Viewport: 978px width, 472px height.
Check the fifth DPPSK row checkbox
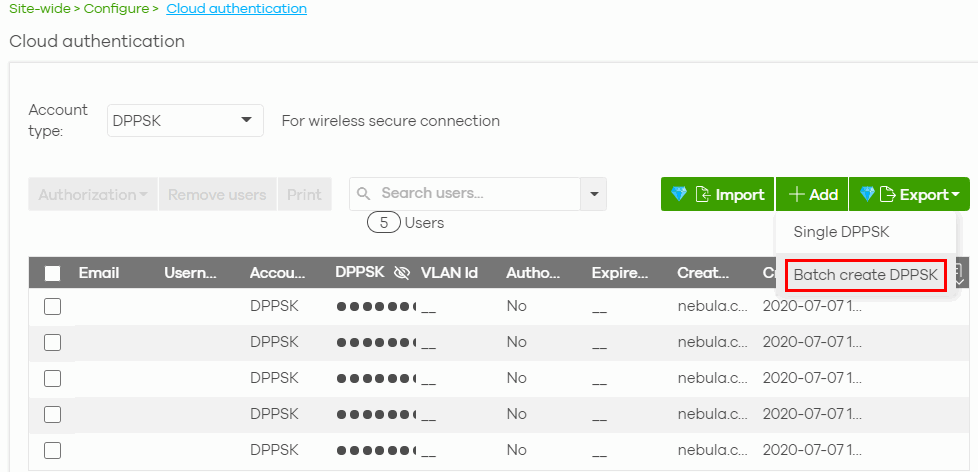[x=52, y=450]
